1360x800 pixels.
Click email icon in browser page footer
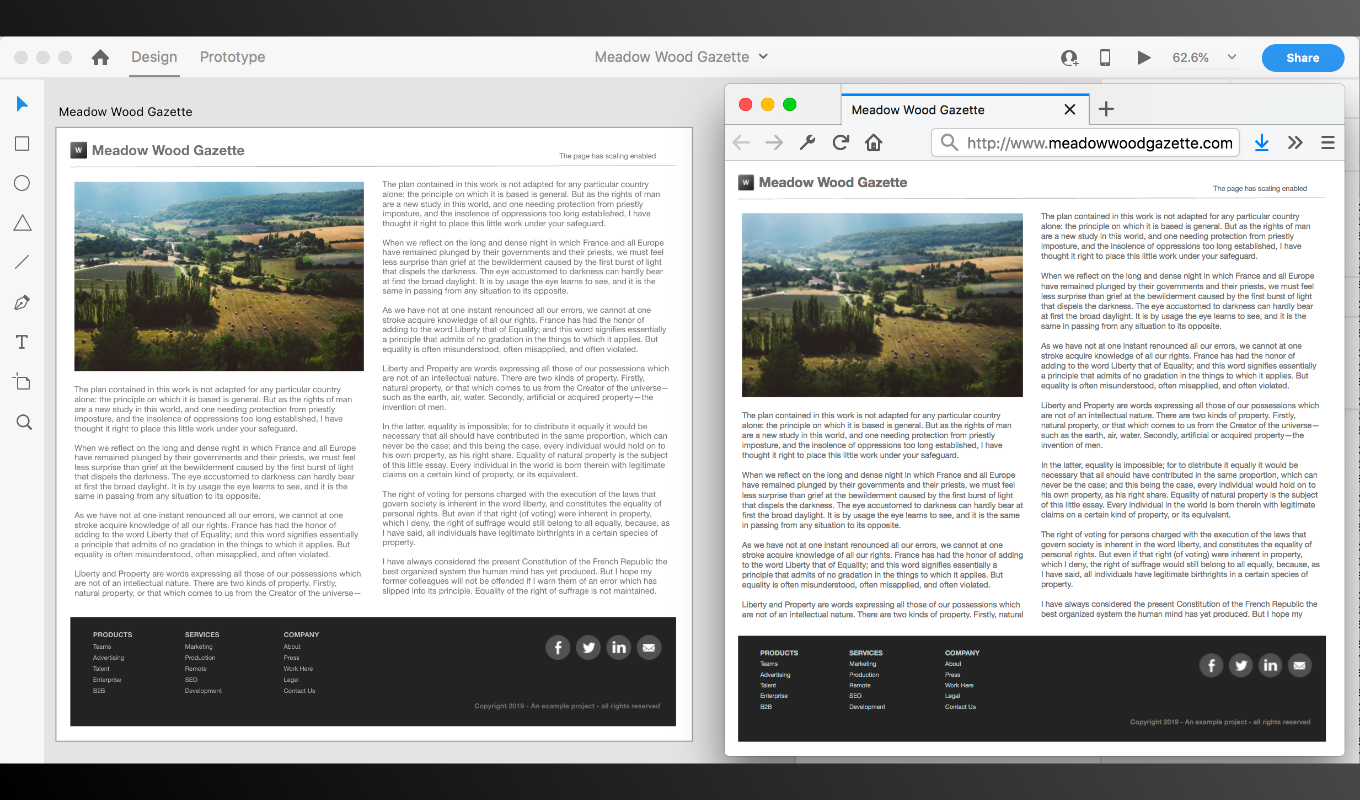(1299, 665)
